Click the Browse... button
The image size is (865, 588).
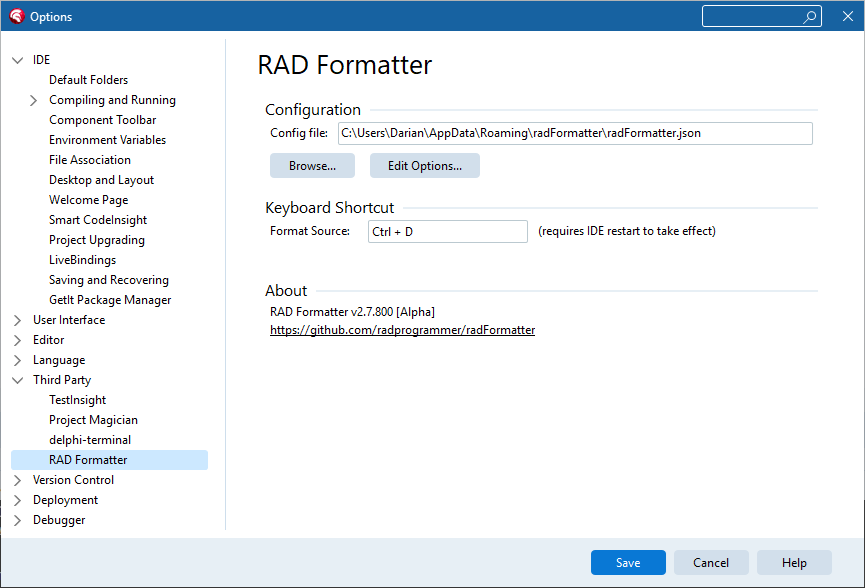[x=312, y=165]
